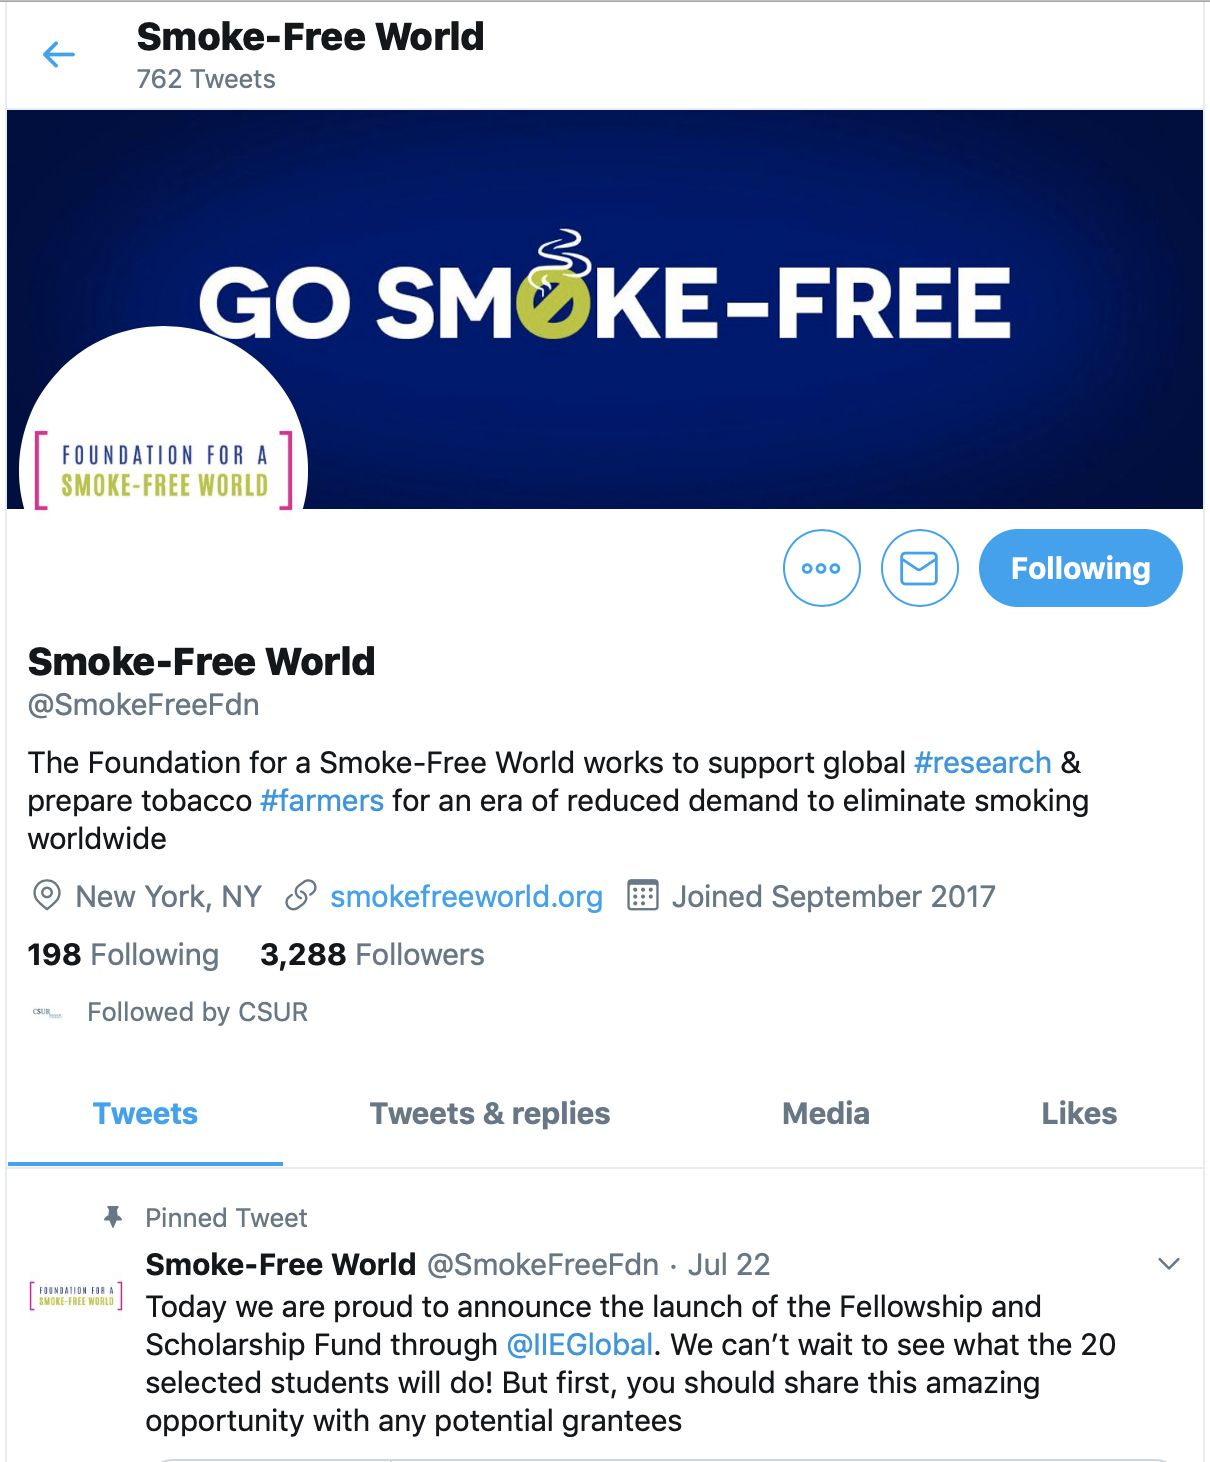
Task: Open the Tweets & replies tab
Action: click(490, 1114)
